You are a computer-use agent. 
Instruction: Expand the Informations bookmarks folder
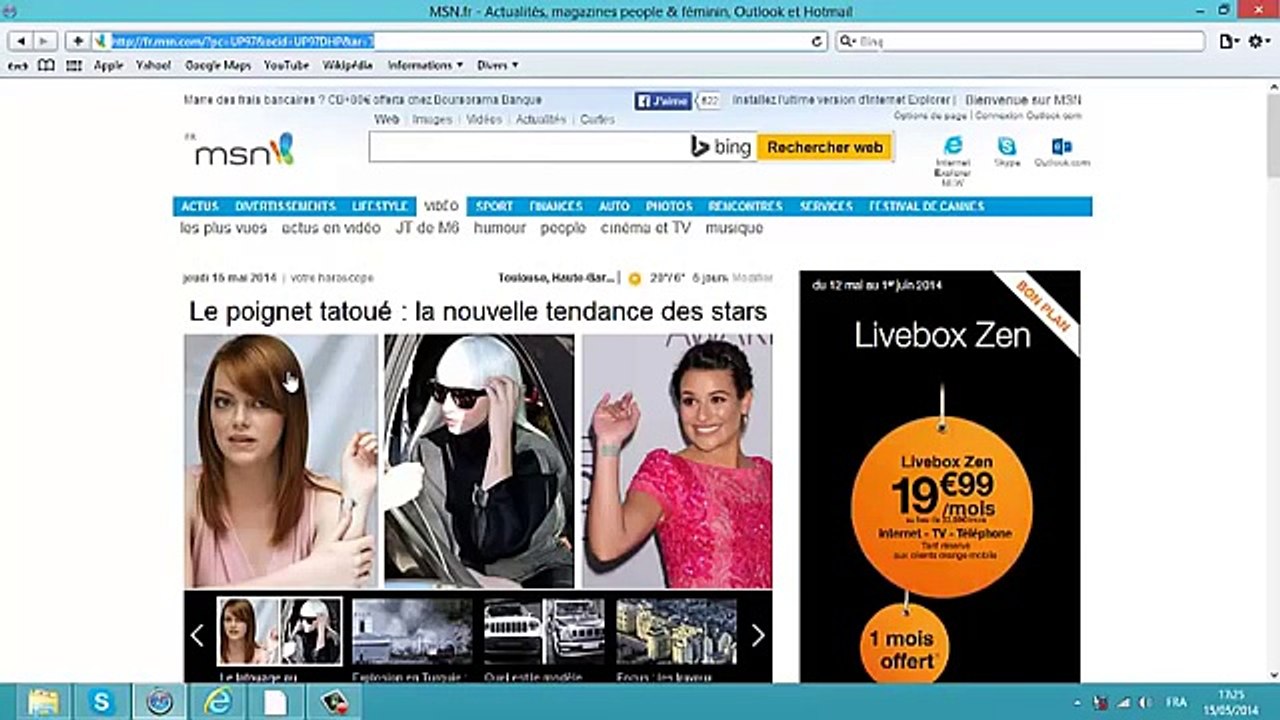coord(425,65)
